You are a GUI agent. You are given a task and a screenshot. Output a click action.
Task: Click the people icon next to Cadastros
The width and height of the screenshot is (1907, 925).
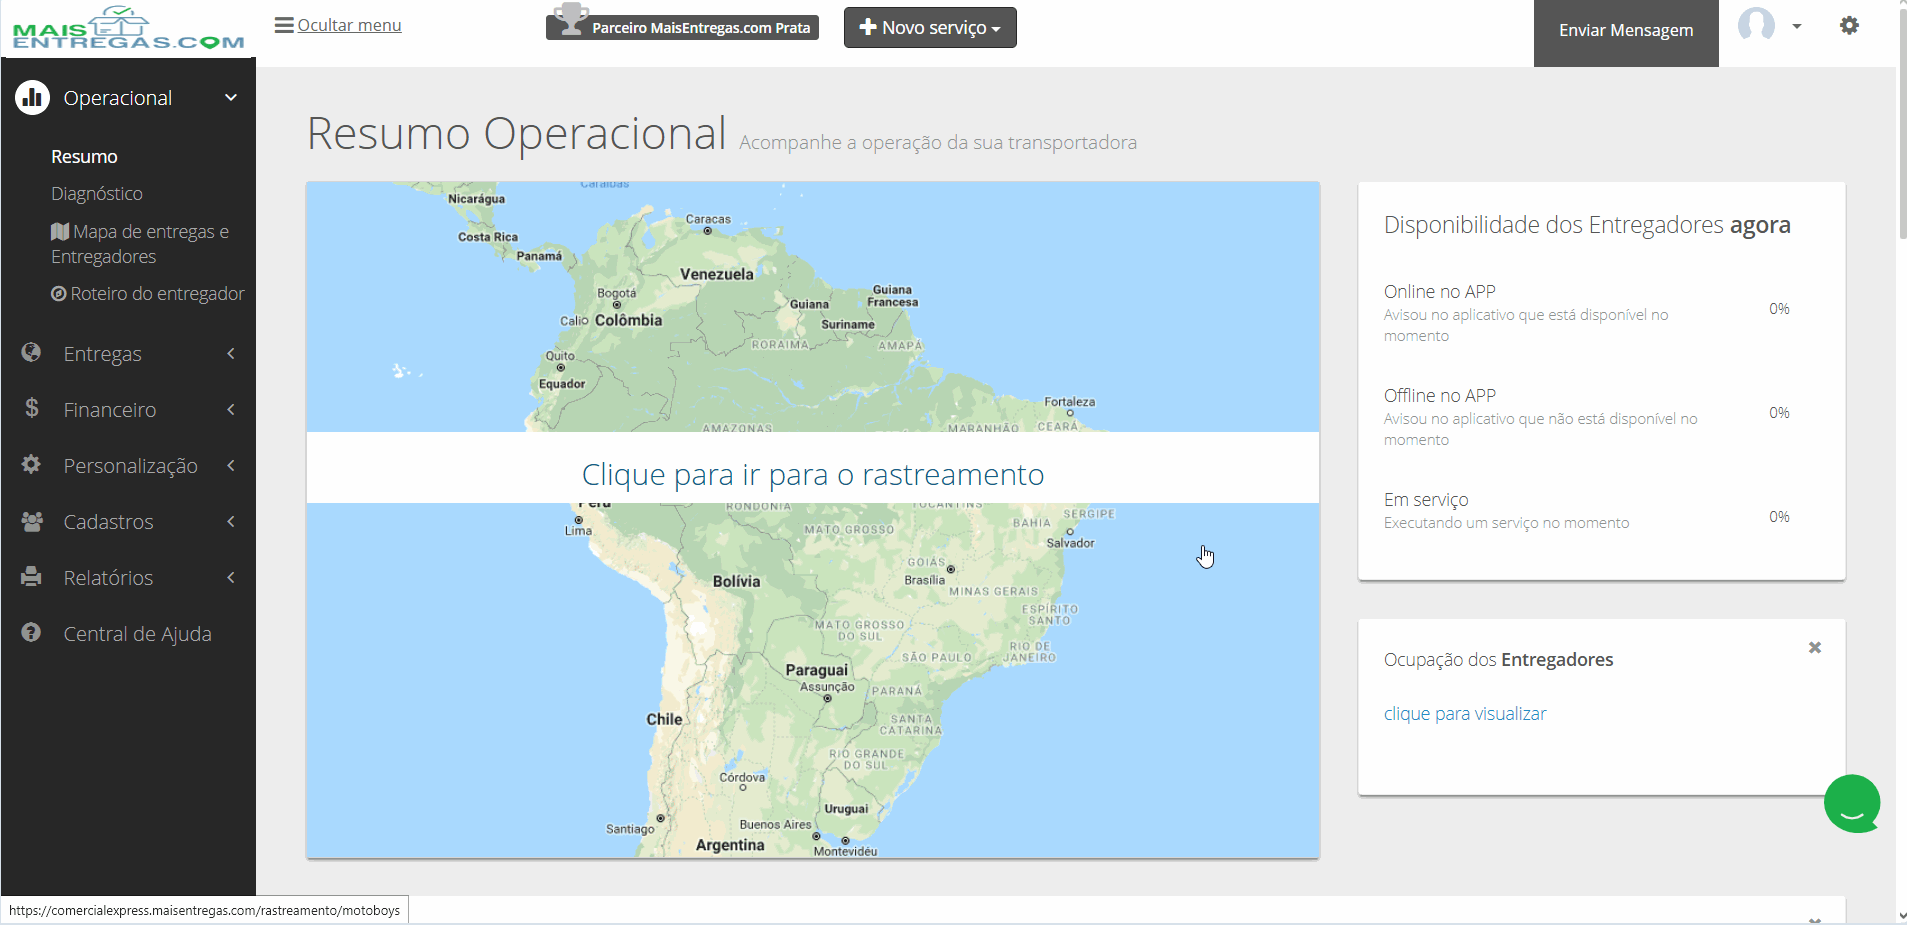32,521
